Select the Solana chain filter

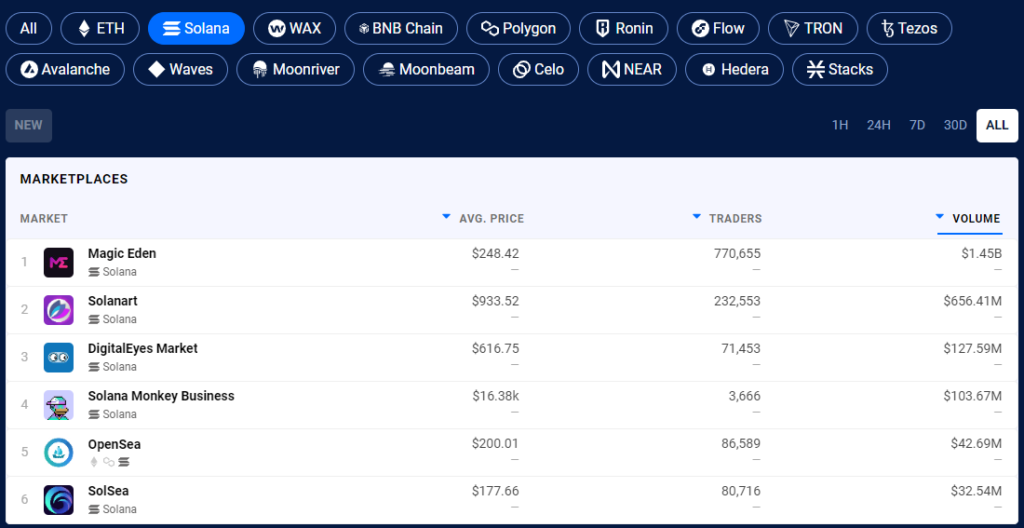tap(197, 29)
